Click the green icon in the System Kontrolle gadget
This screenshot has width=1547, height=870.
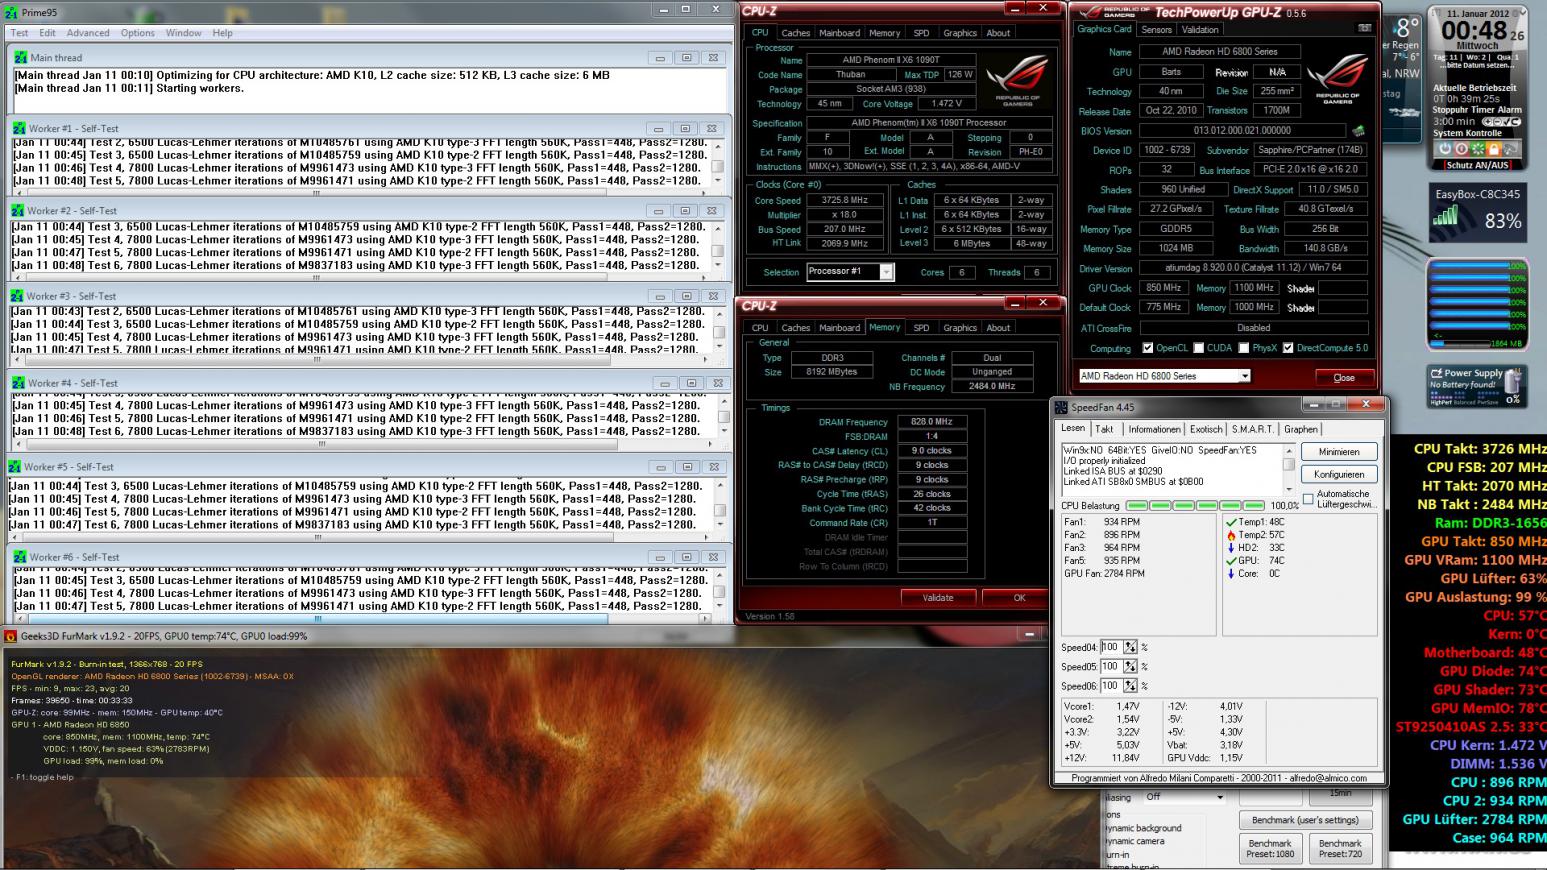tap(1478, 149)
